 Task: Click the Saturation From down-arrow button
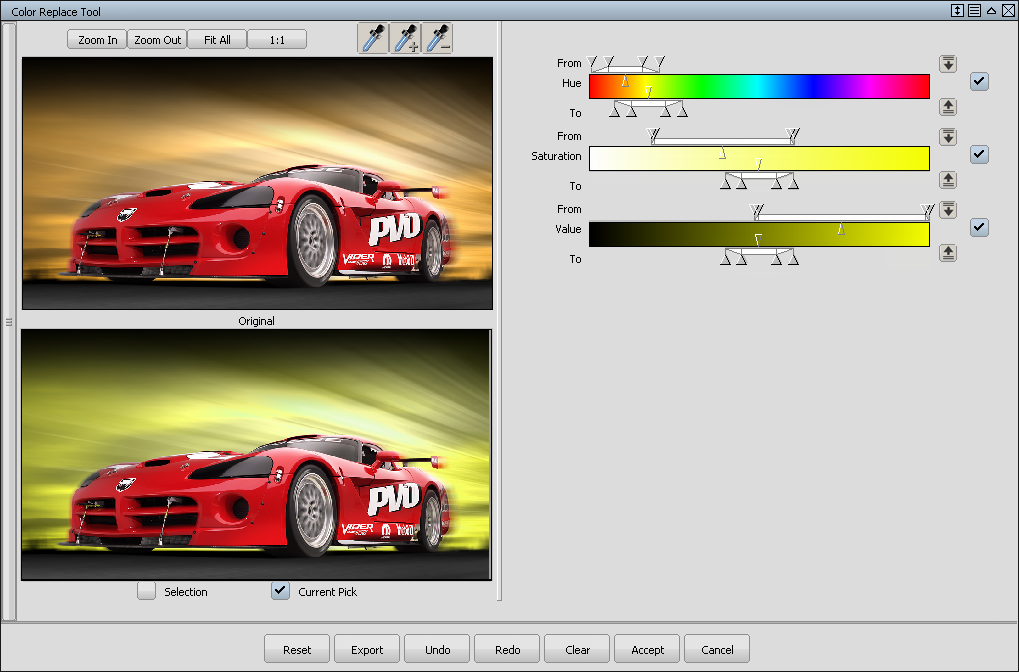[x=948, y=136]
